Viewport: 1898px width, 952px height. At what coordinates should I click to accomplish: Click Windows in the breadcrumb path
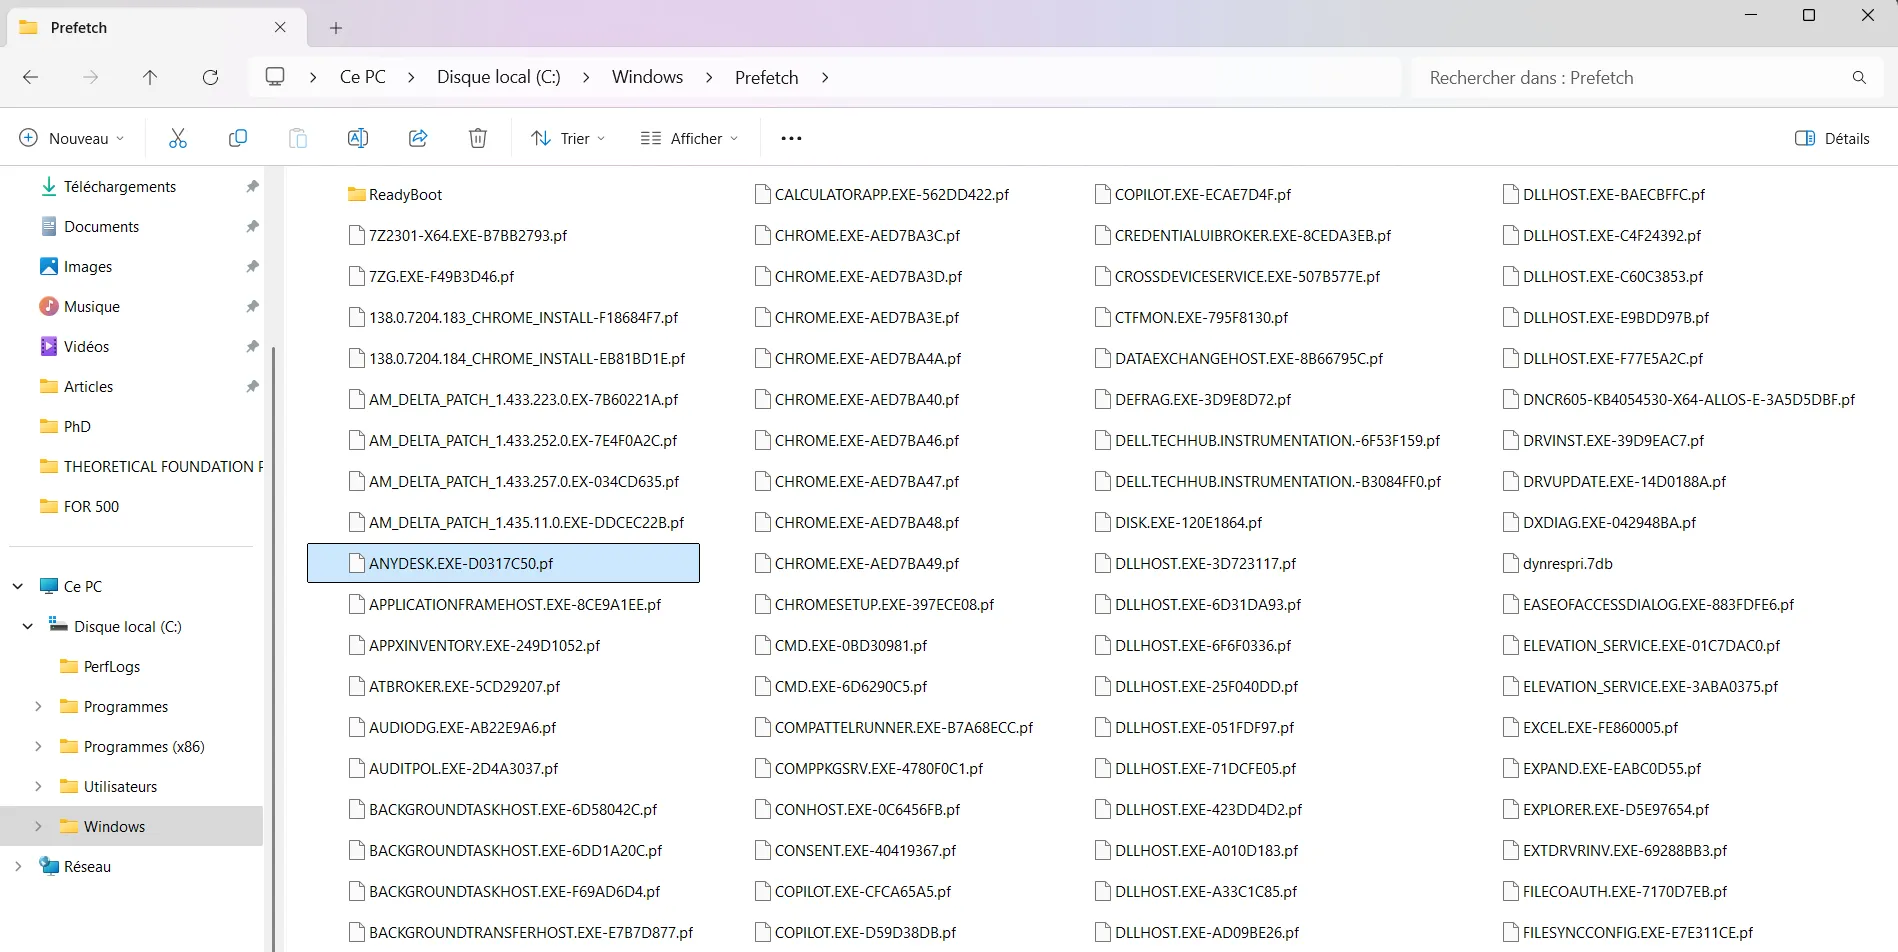[647, 77]
